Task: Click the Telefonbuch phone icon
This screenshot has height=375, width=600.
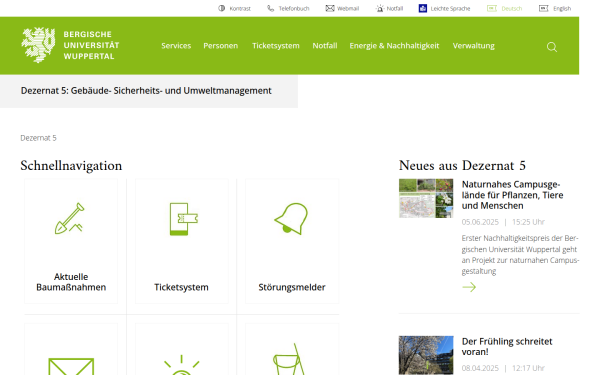Action: coord(271,8)
